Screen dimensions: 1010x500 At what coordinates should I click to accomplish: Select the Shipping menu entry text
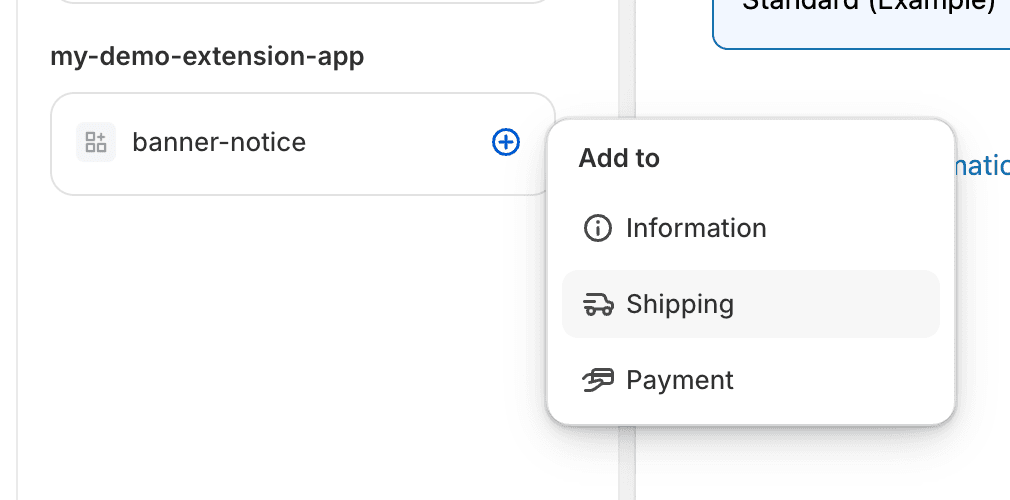[680, 305]
